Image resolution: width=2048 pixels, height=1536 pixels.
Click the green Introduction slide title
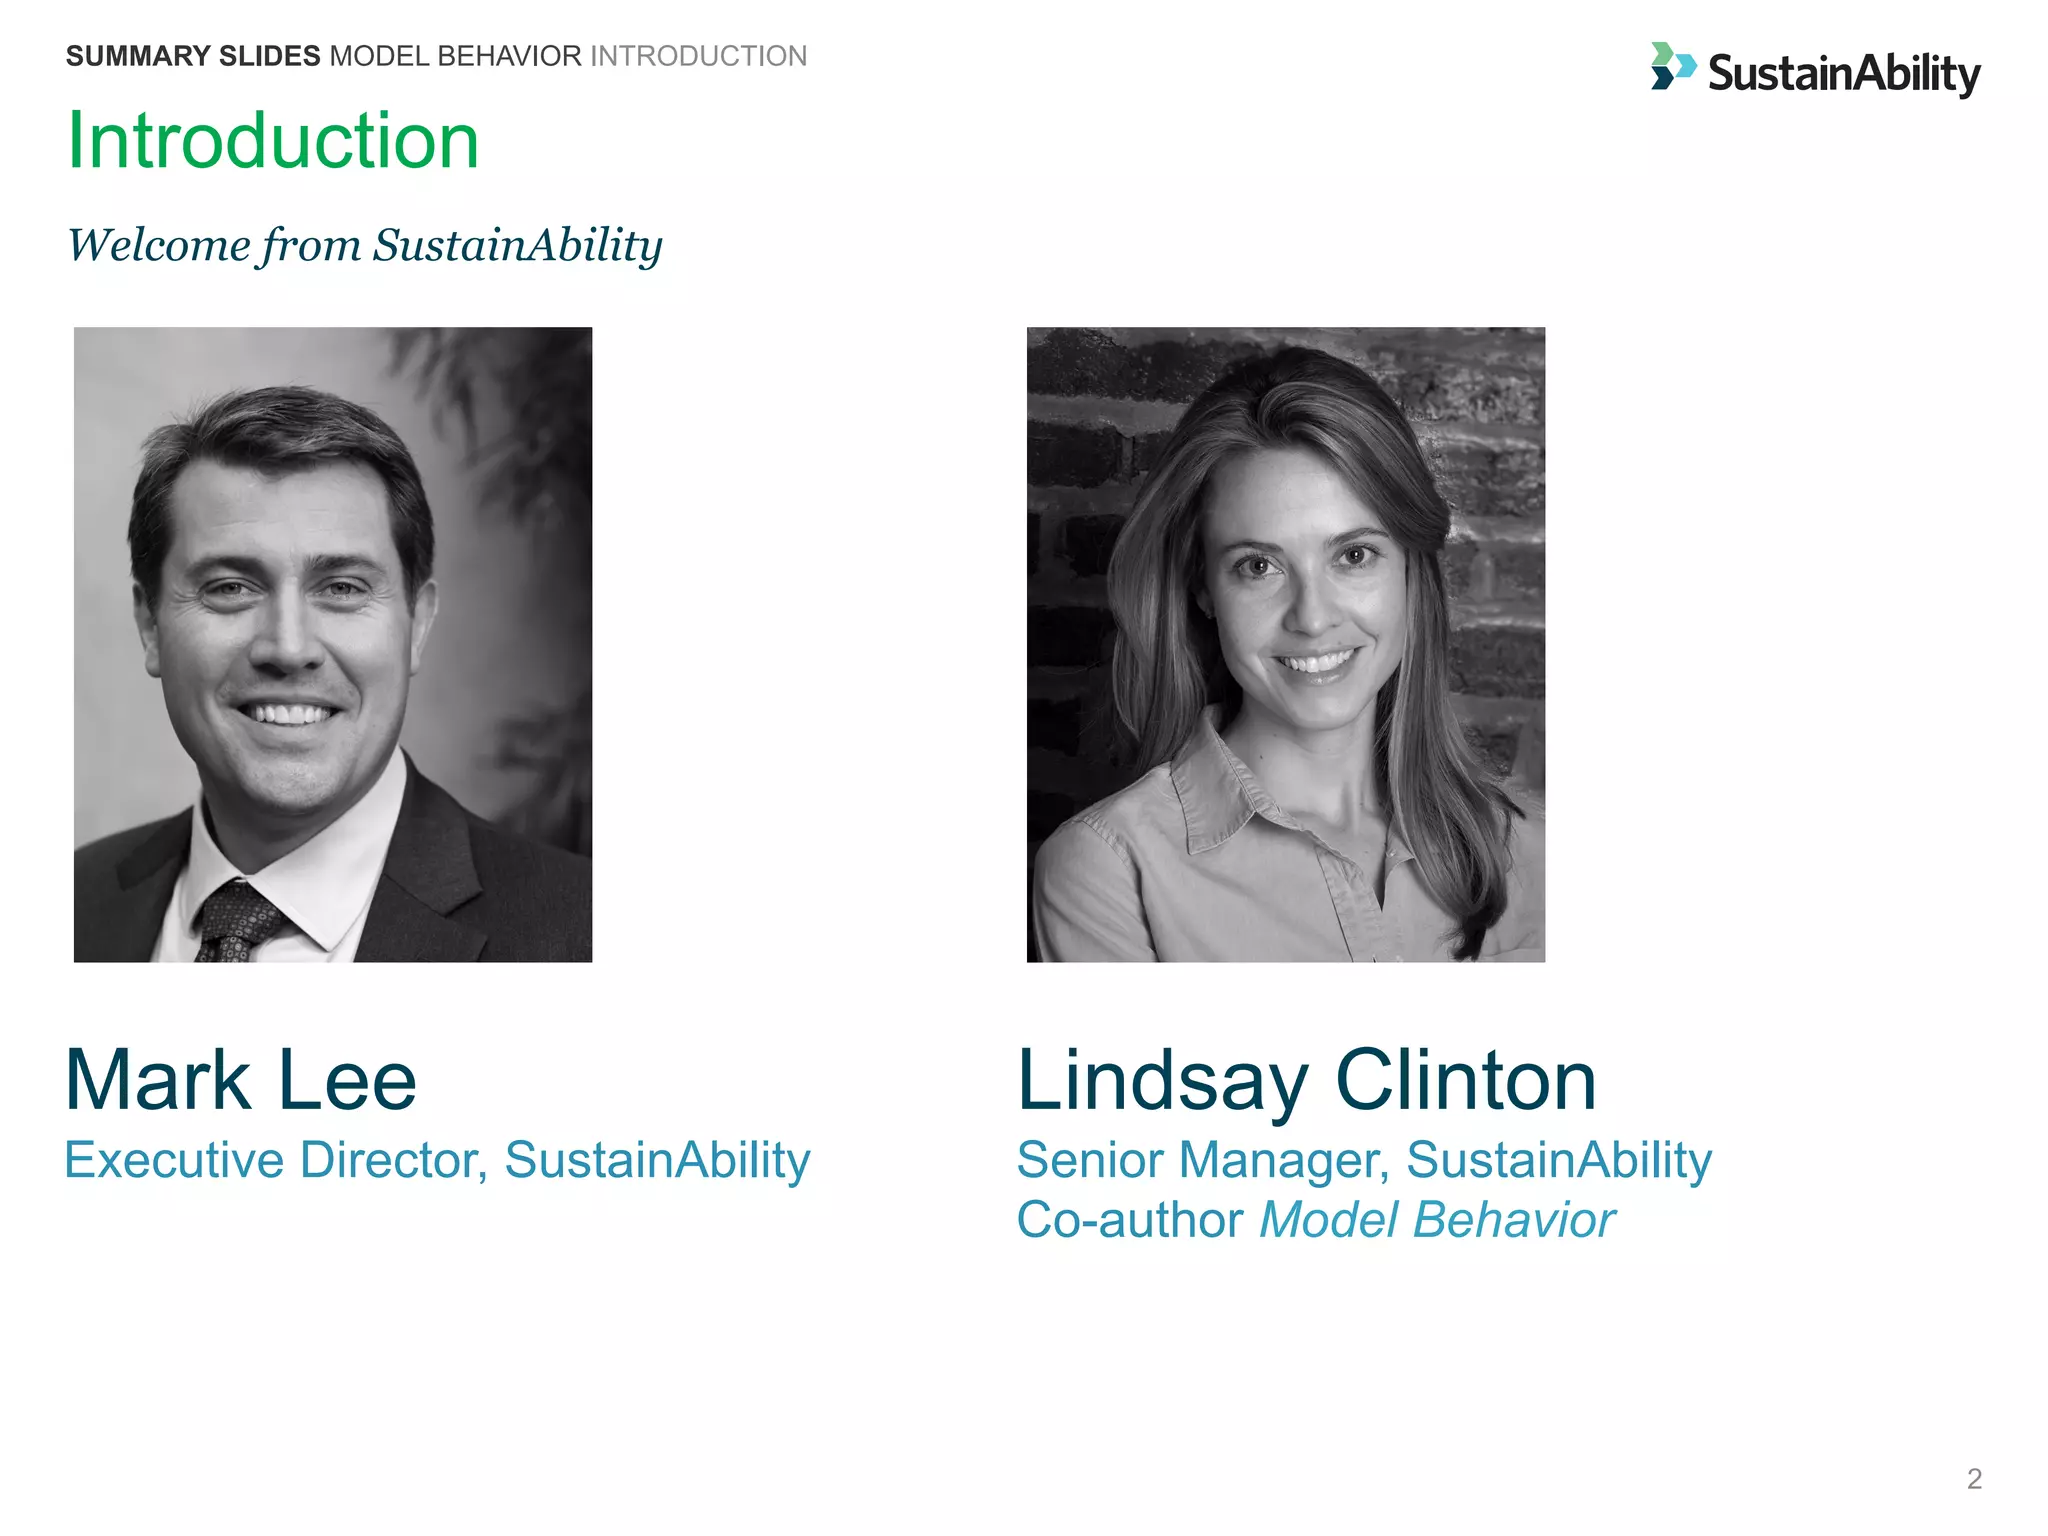pos(273,141)
